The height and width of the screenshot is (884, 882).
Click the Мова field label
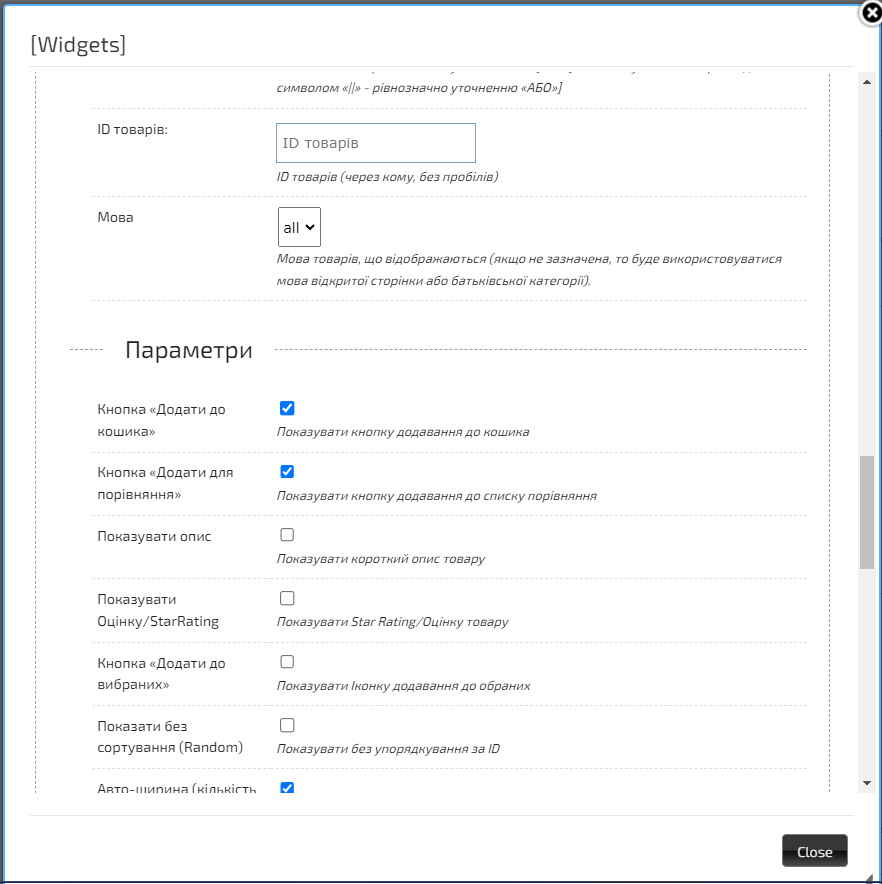click(115, 217)
